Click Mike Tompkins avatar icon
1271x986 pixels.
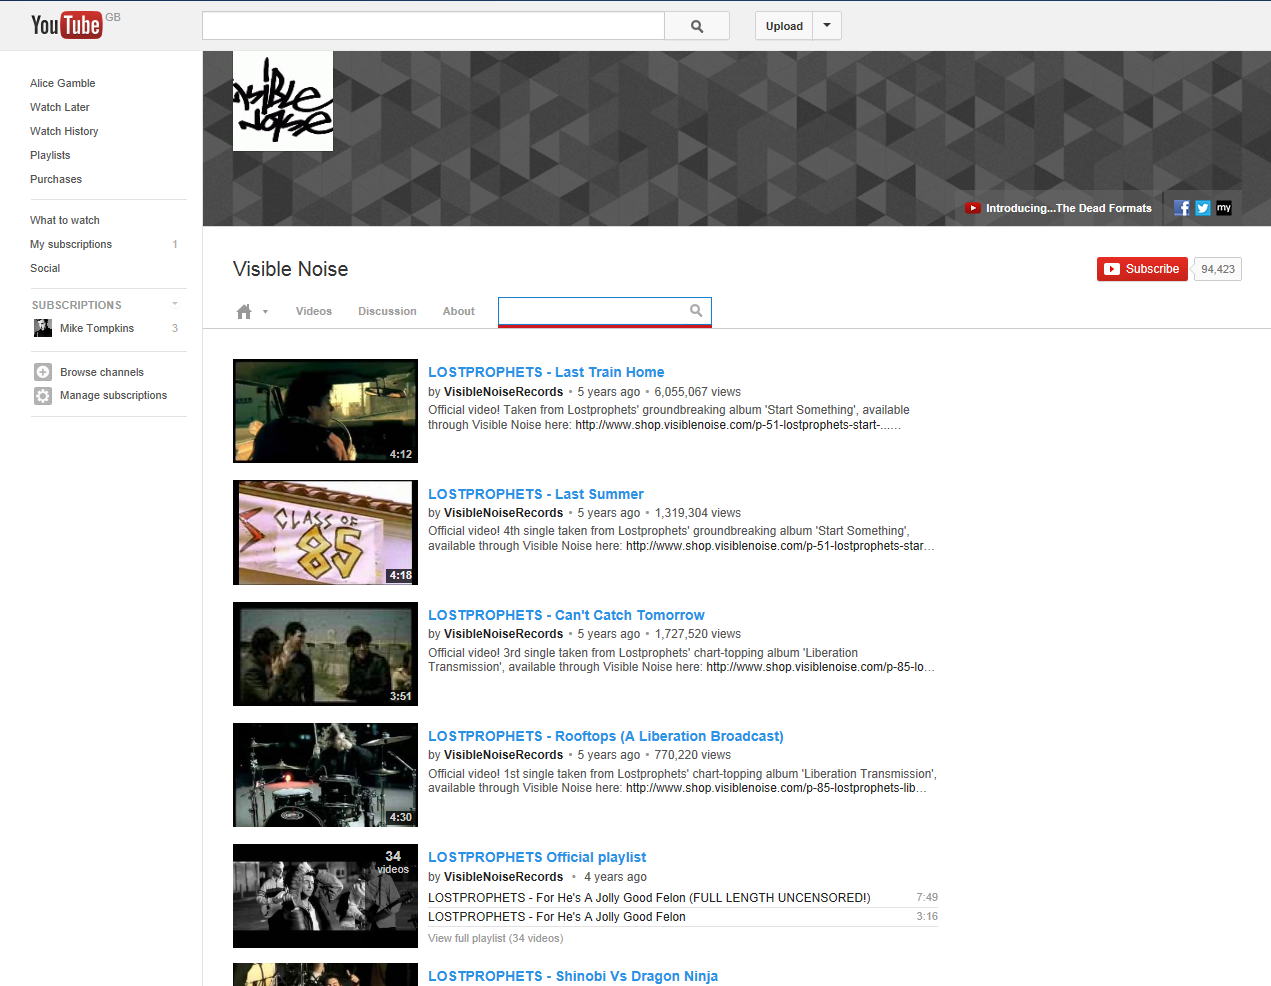[x=43, y=328]
